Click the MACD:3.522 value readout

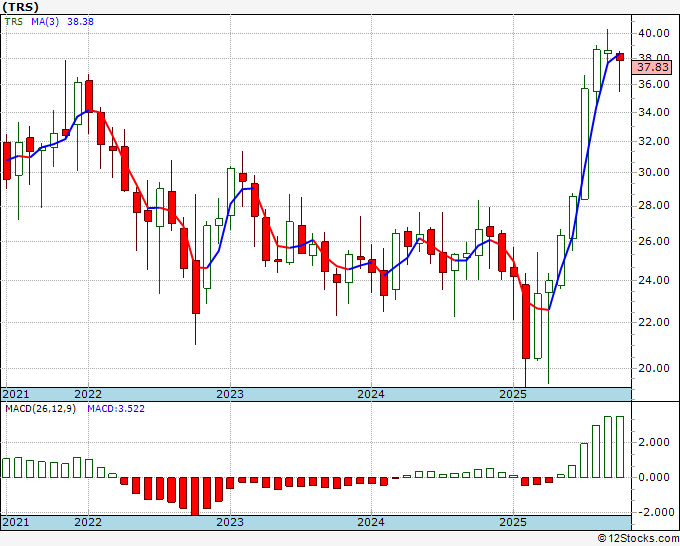coord(116,409)
